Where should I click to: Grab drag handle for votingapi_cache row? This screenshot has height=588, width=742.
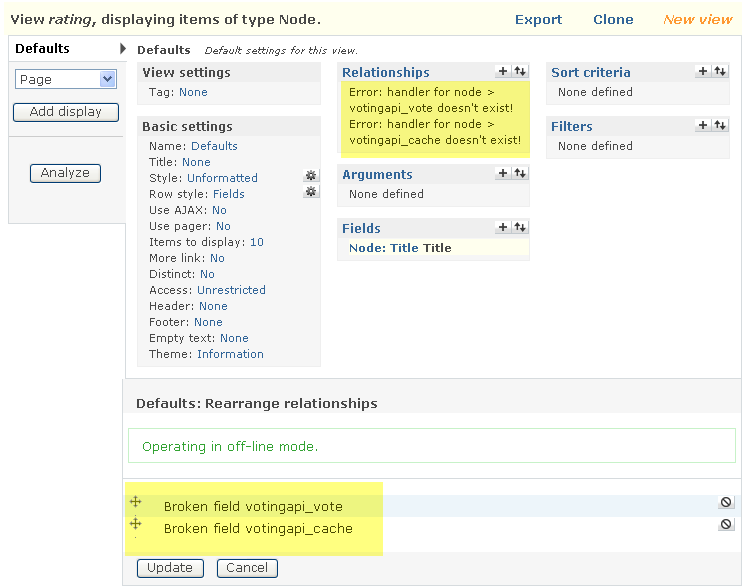[136, 524]
